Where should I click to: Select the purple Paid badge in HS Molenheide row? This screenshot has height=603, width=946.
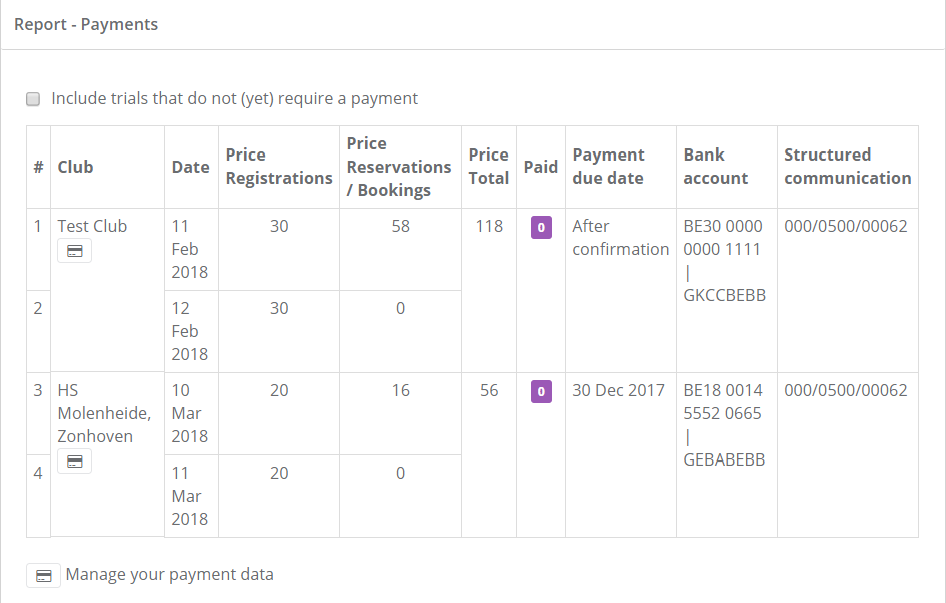tap(541, 392)
